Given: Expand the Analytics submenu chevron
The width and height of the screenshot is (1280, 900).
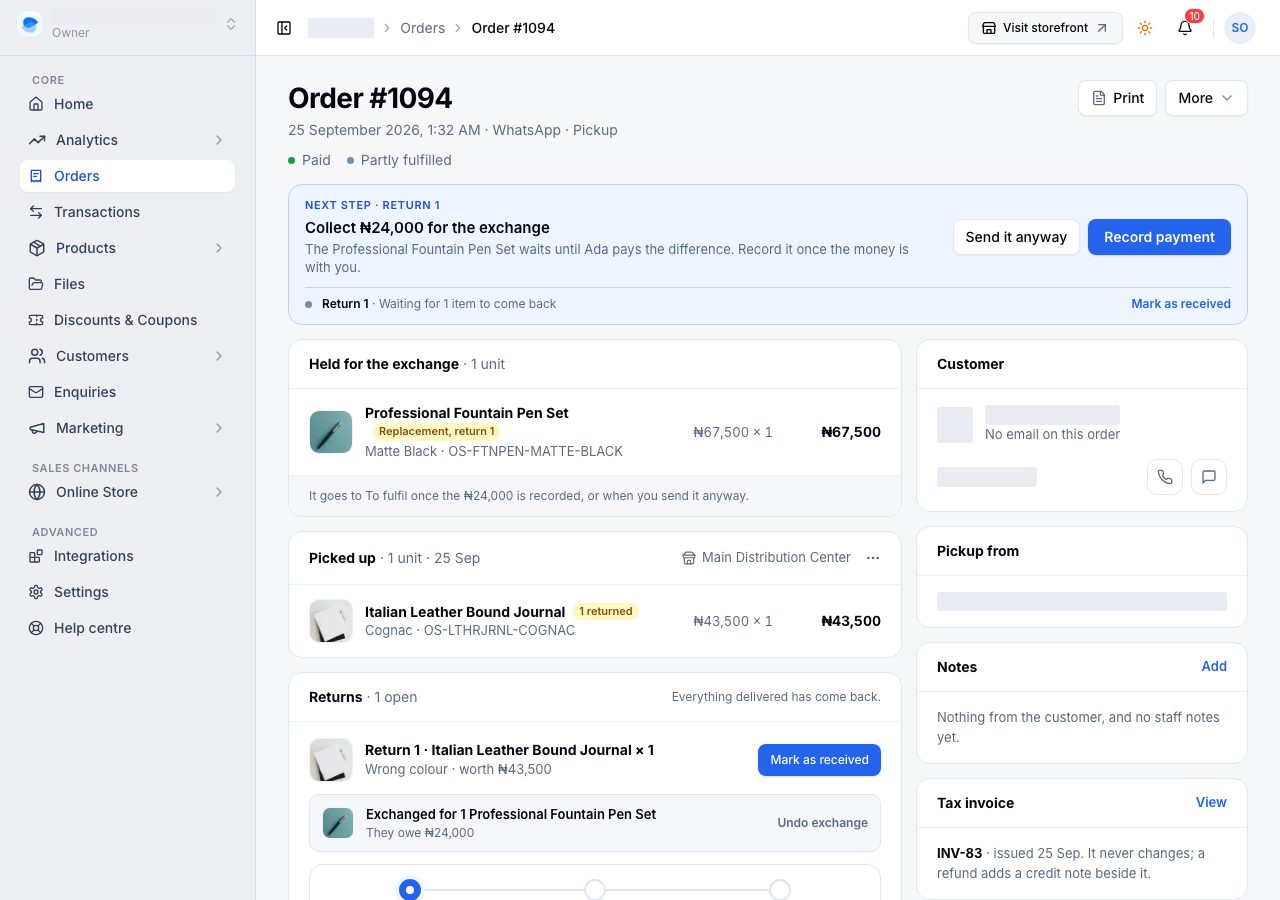Looking at the screenshot, I should point(219,140).
